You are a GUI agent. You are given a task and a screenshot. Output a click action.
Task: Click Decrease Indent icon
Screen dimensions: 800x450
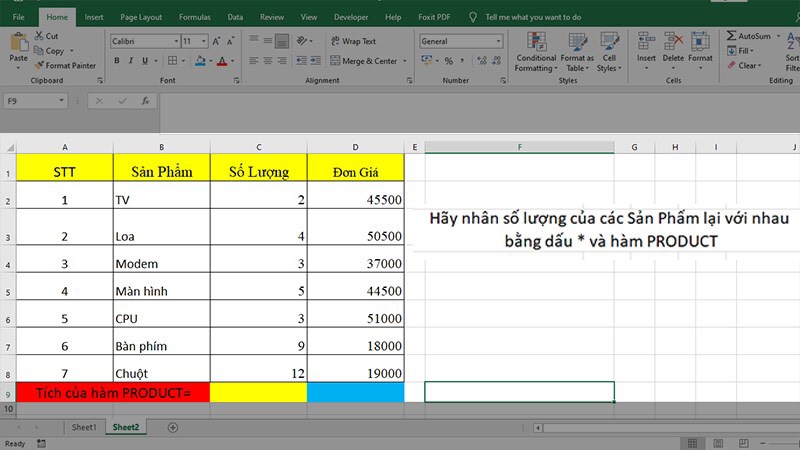click(302, 61)
